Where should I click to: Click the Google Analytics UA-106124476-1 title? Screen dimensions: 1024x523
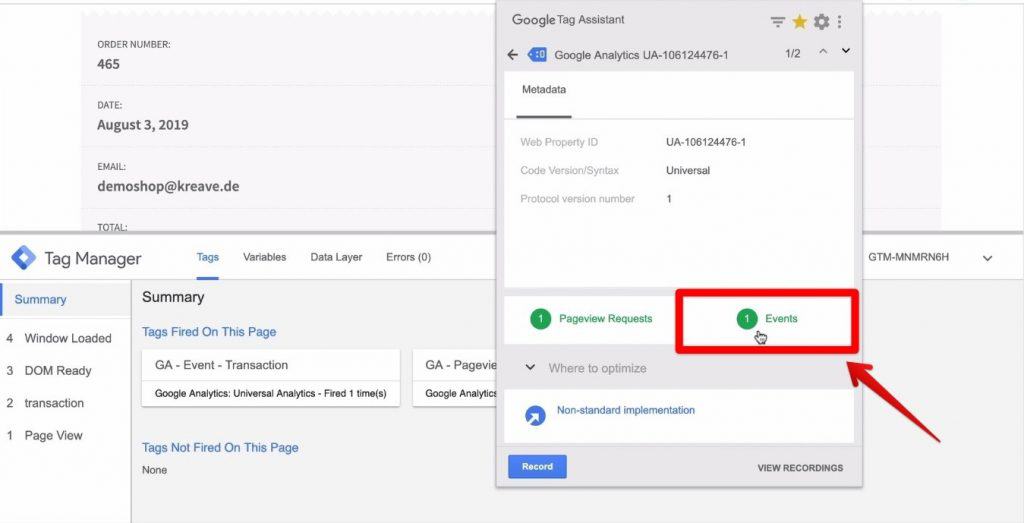click(641, 55)
